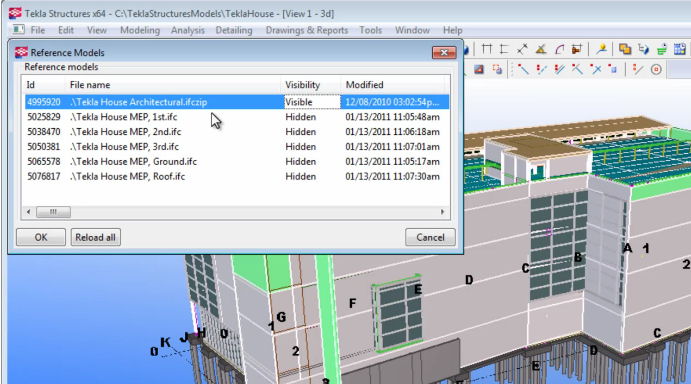The width and height of the screenshot is (691, 384).
Task: Select Tekla House MEP, 2nd.ifc row
Action: 236,132
